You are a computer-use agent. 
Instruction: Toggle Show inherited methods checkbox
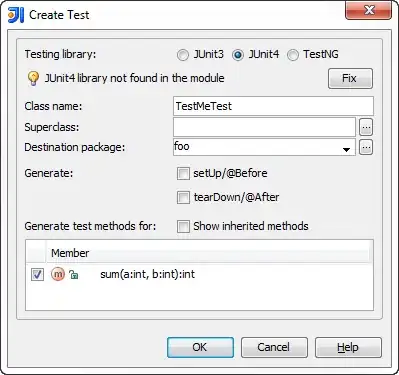click(x=183, y=226)
